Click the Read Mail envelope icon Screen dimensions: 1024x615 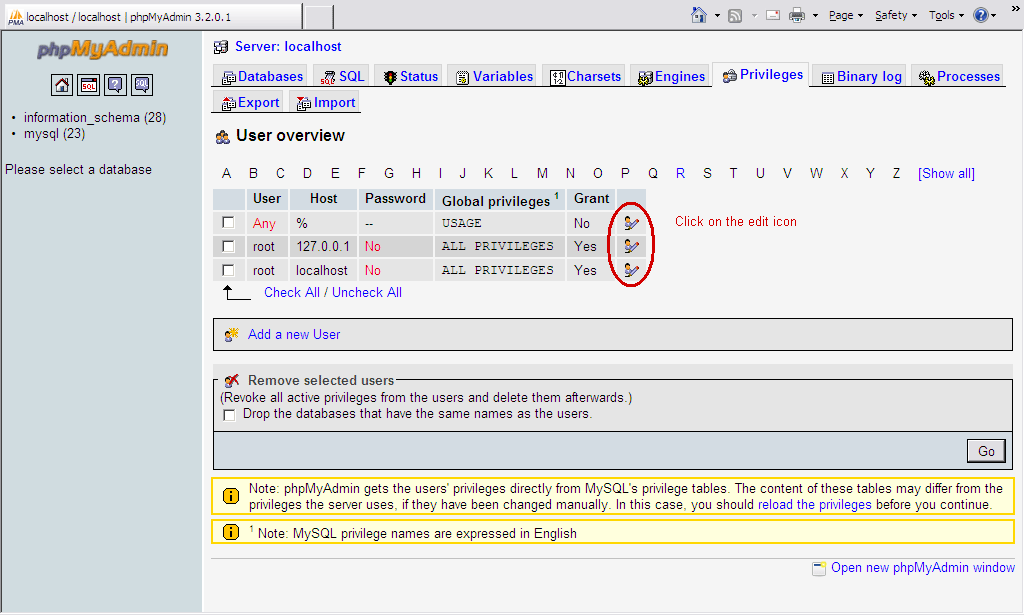773,15
